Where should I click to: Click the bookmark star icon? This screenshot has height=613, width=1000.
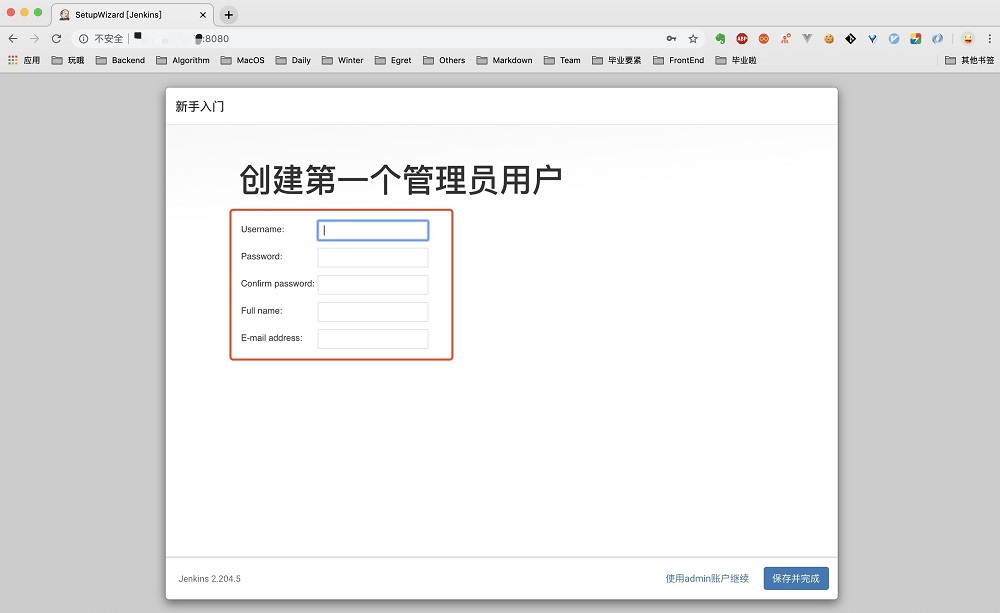693,38
